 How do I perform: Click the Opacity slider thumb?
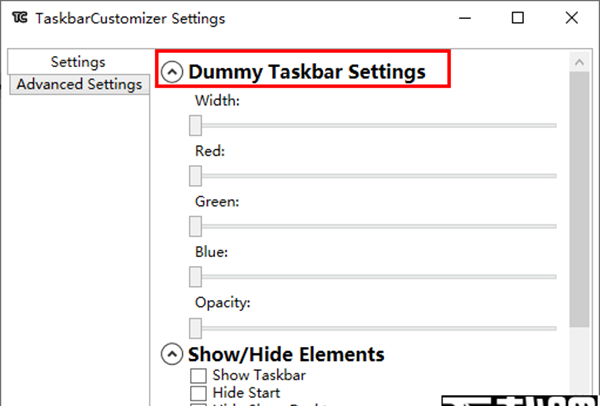point(196,328)
